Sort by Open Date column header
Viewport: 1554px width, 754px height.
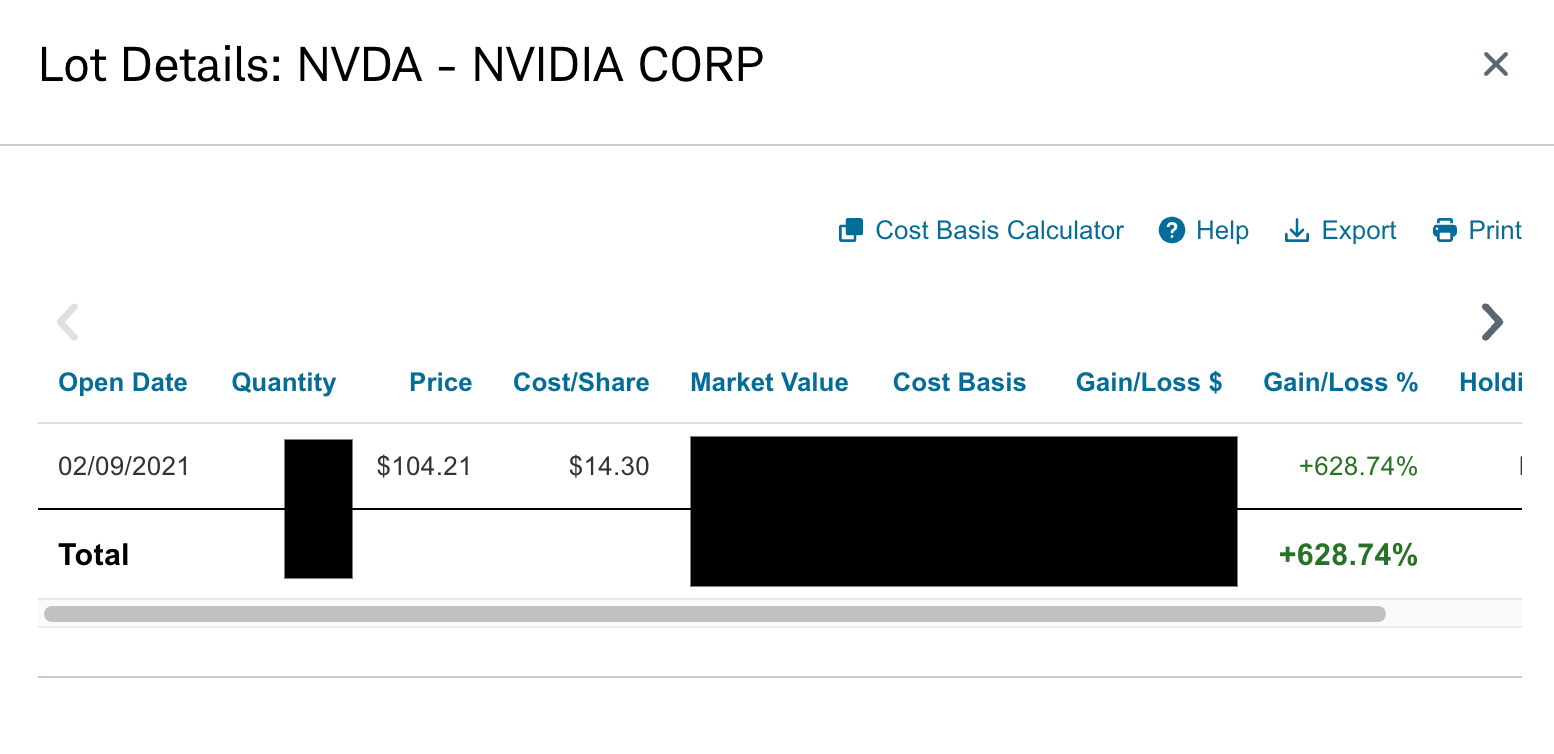click(123, 383)
